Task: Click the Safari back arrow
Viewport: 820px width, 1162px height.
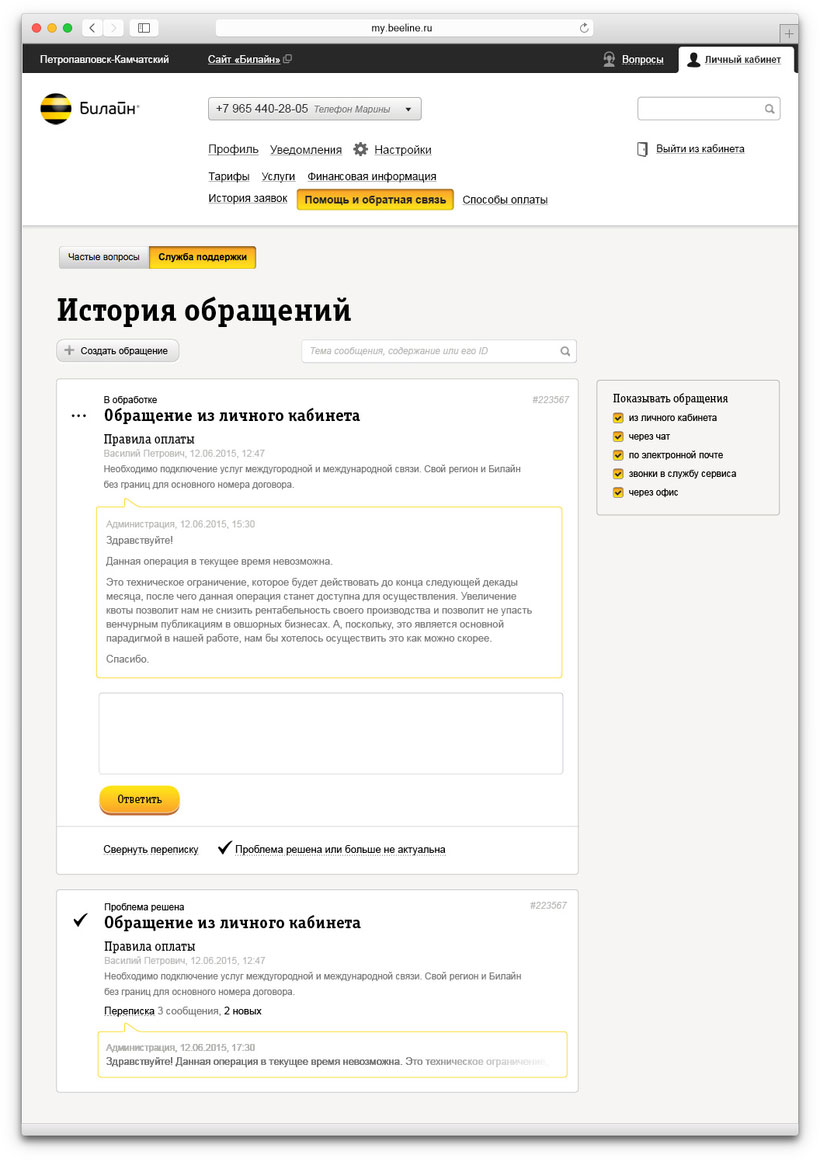Action: click(92, 28)
